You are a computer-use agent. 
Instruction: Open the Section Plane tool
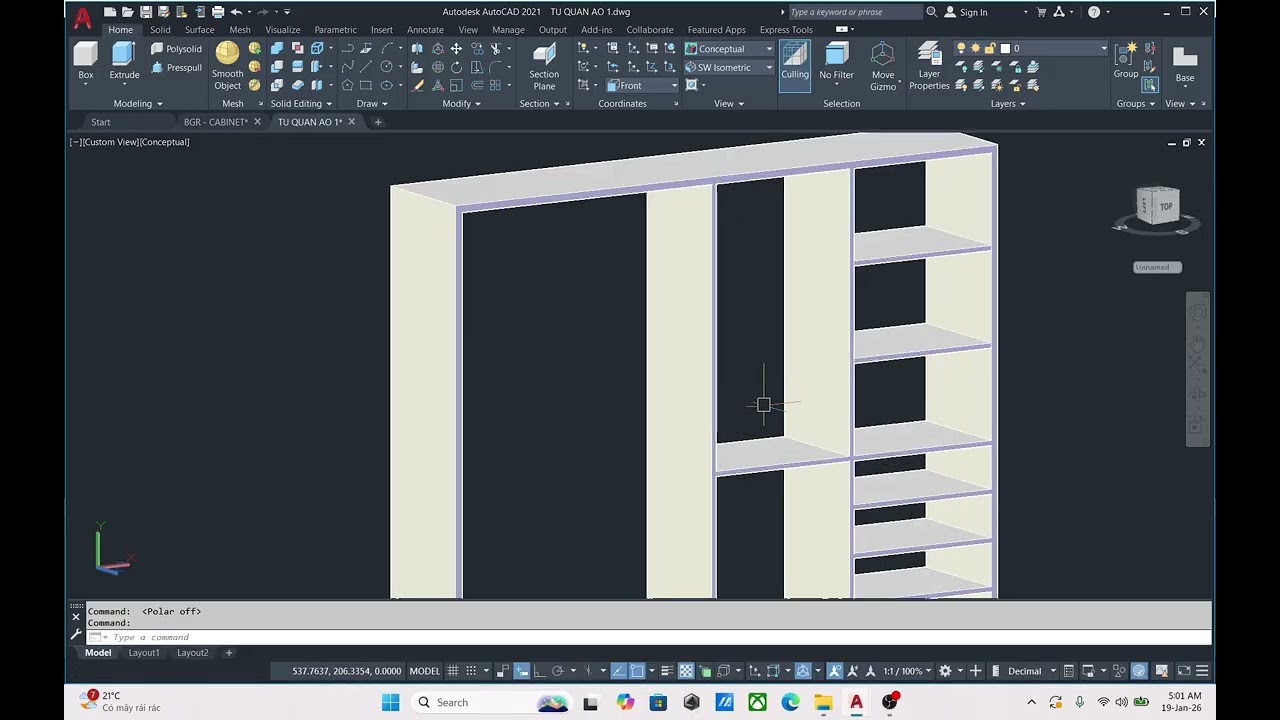coord(544,66)
